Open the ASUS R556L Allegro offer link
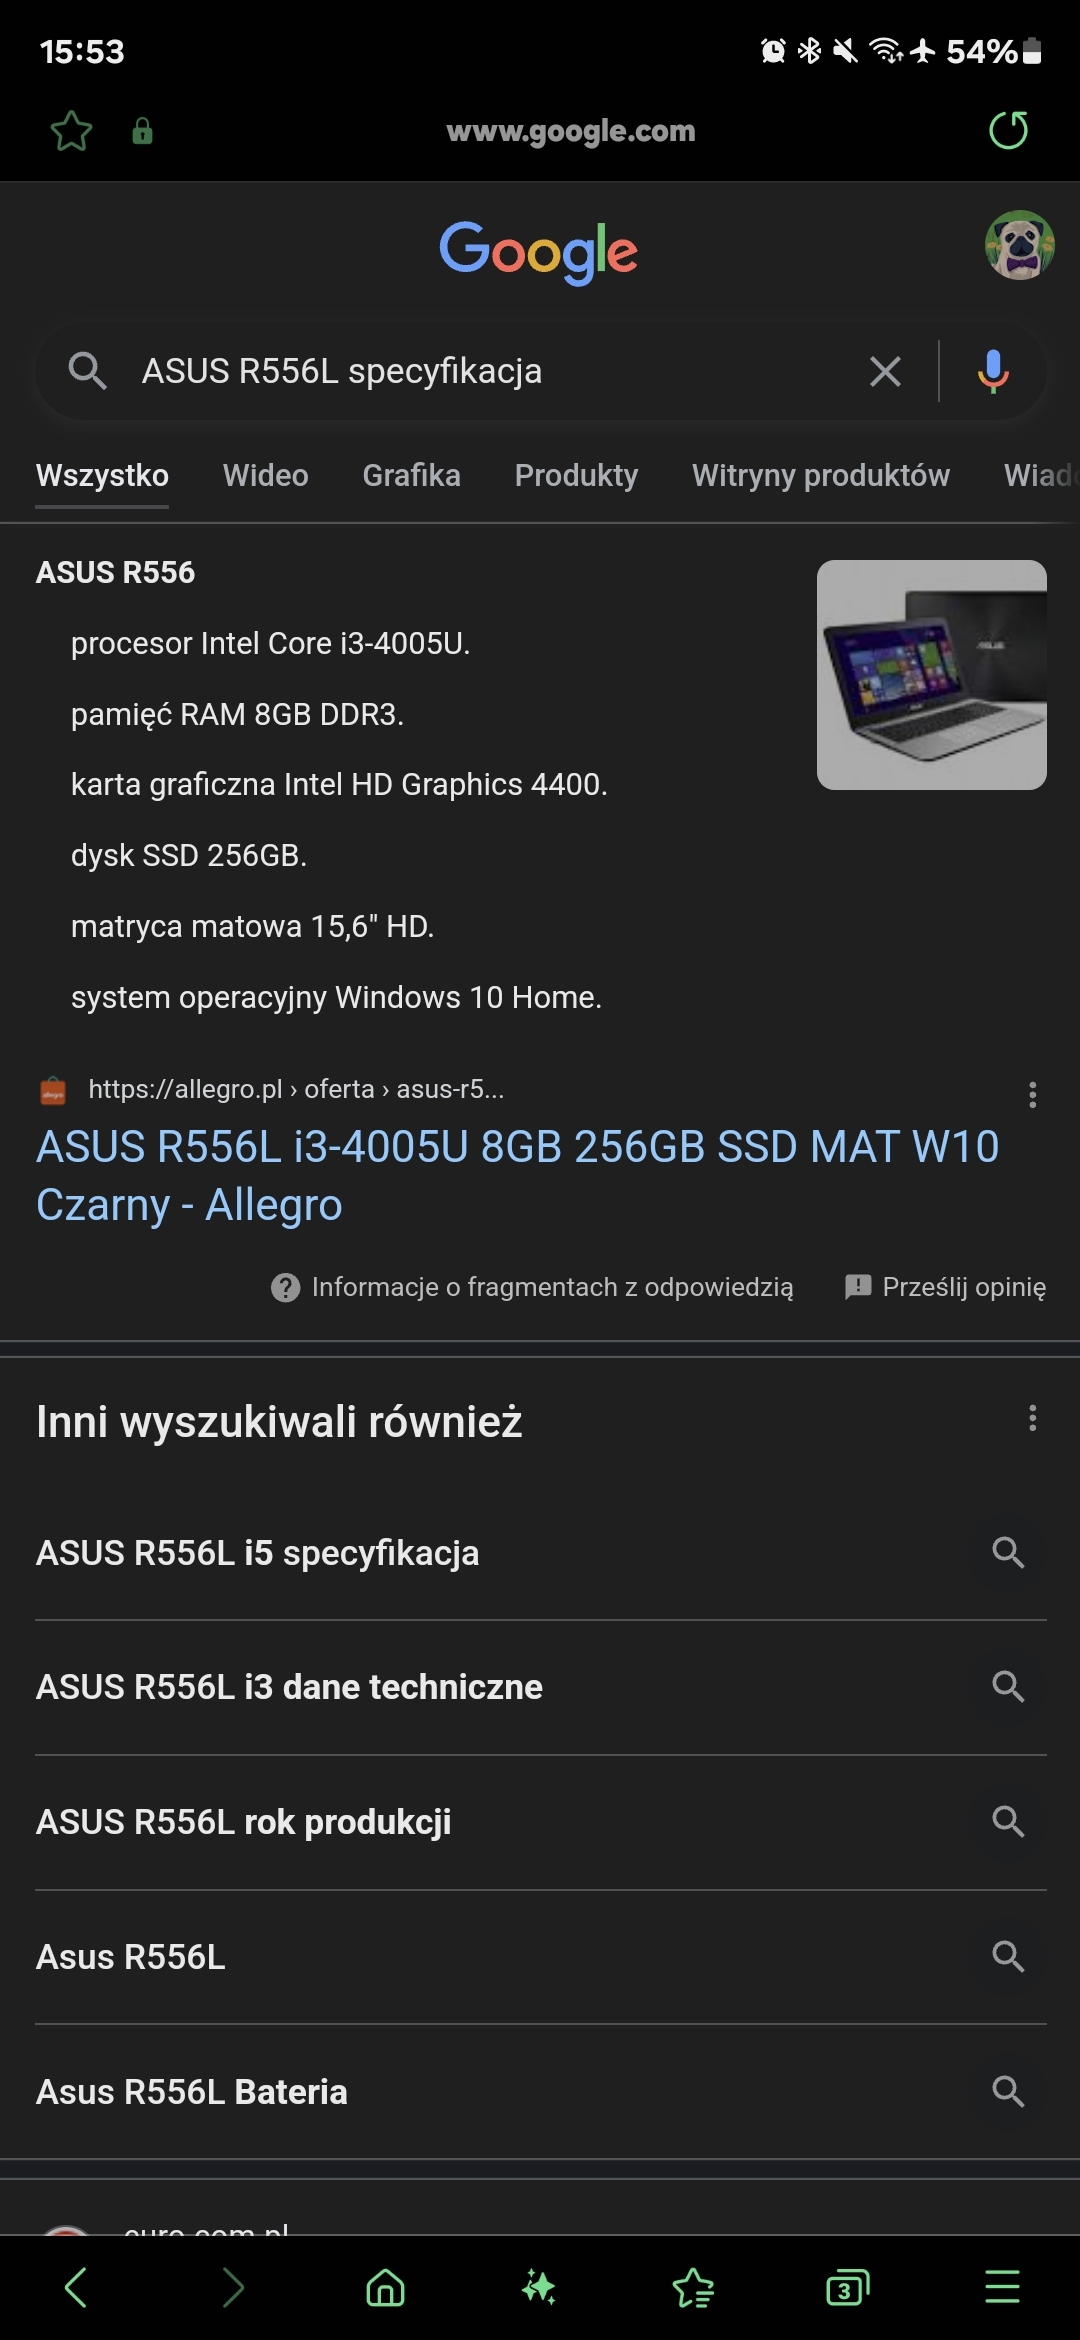This screenshot has width=1080, height=2340. 517,1175
